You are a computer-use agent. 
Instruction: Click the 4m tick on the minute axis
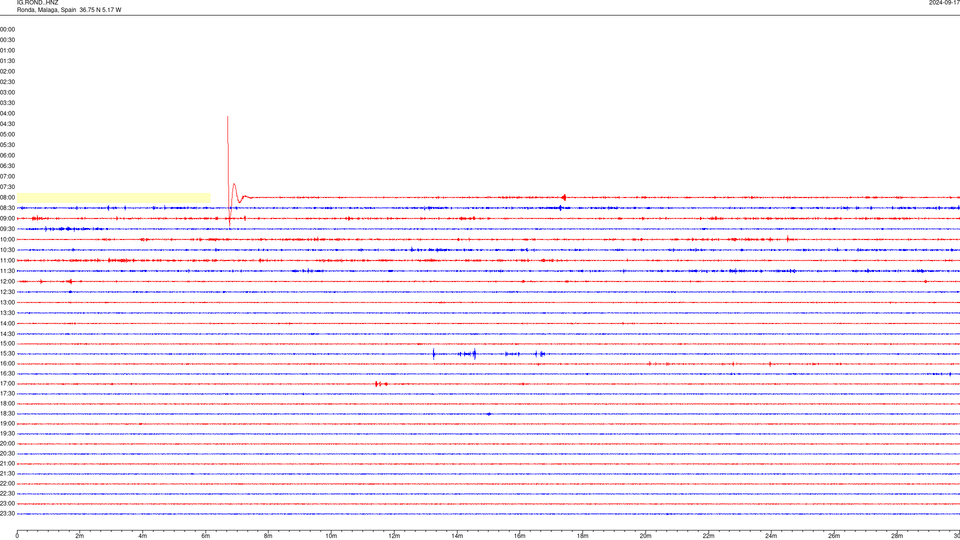pyautogui.click(x=143, y=536)
